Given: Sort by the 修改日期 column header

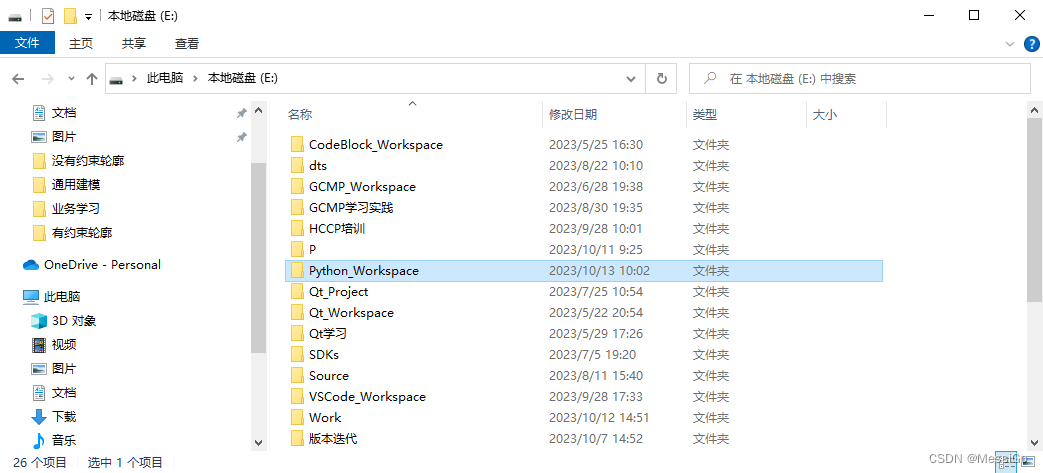Looking at the screenshot, I should tap(573, 114).
